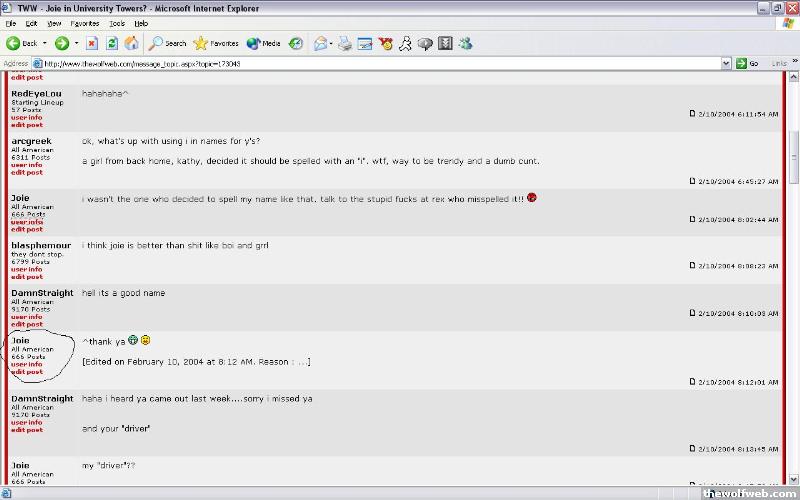Open user info link under arcgreek
This screenshot has width=800, height=500.
coord(26,165)
